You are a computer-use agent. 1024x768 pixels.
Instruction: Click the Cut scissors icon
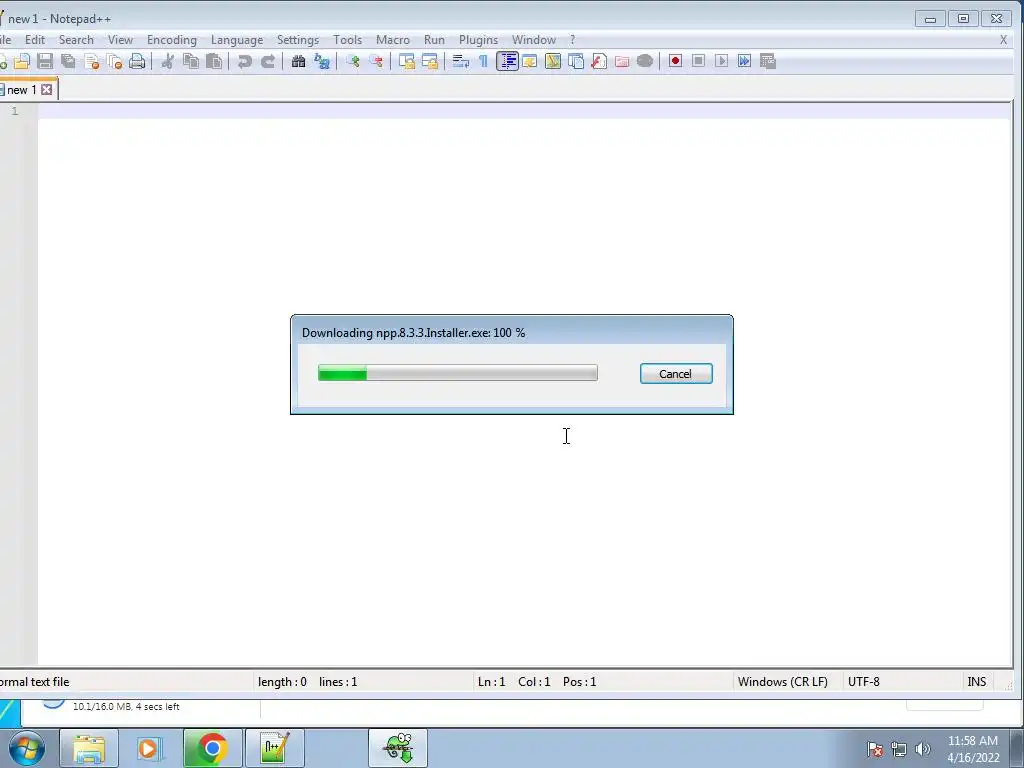[168, 61]
